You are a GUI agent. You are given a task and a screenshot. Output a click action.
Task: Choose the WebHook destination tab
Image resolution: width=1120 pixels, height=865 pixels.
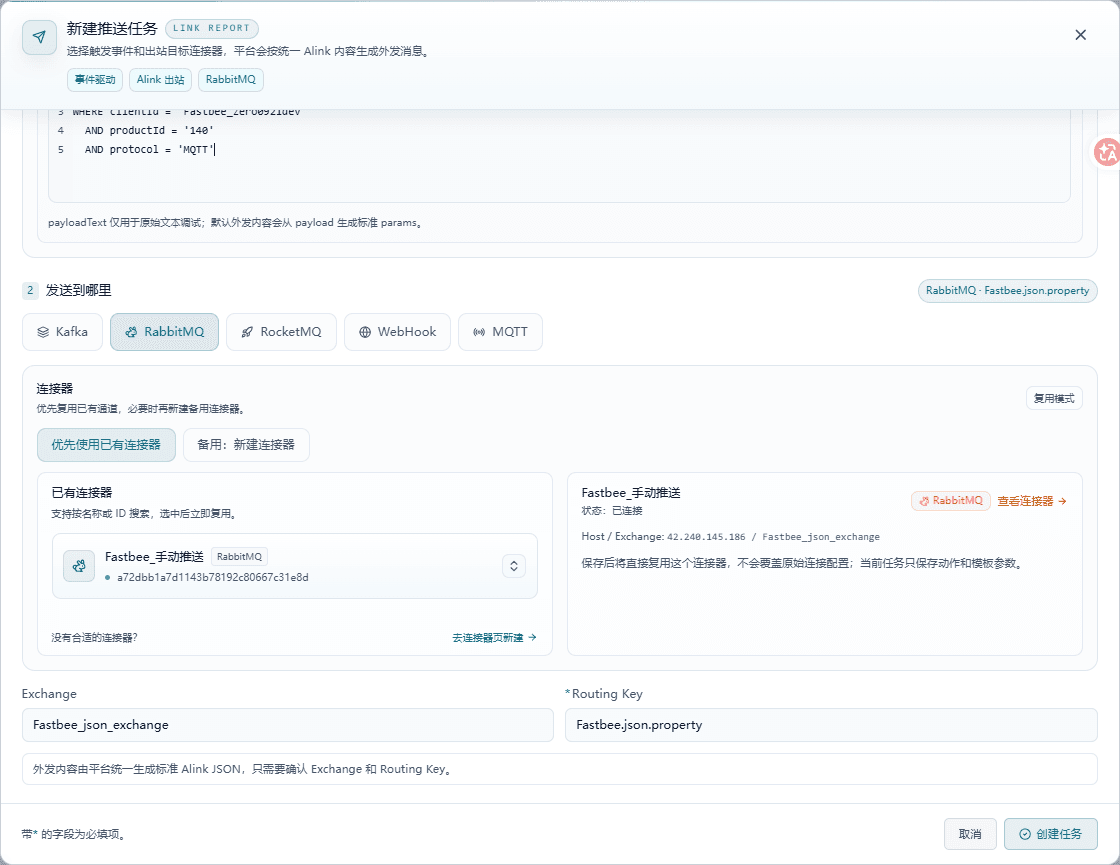pos(397,332)
